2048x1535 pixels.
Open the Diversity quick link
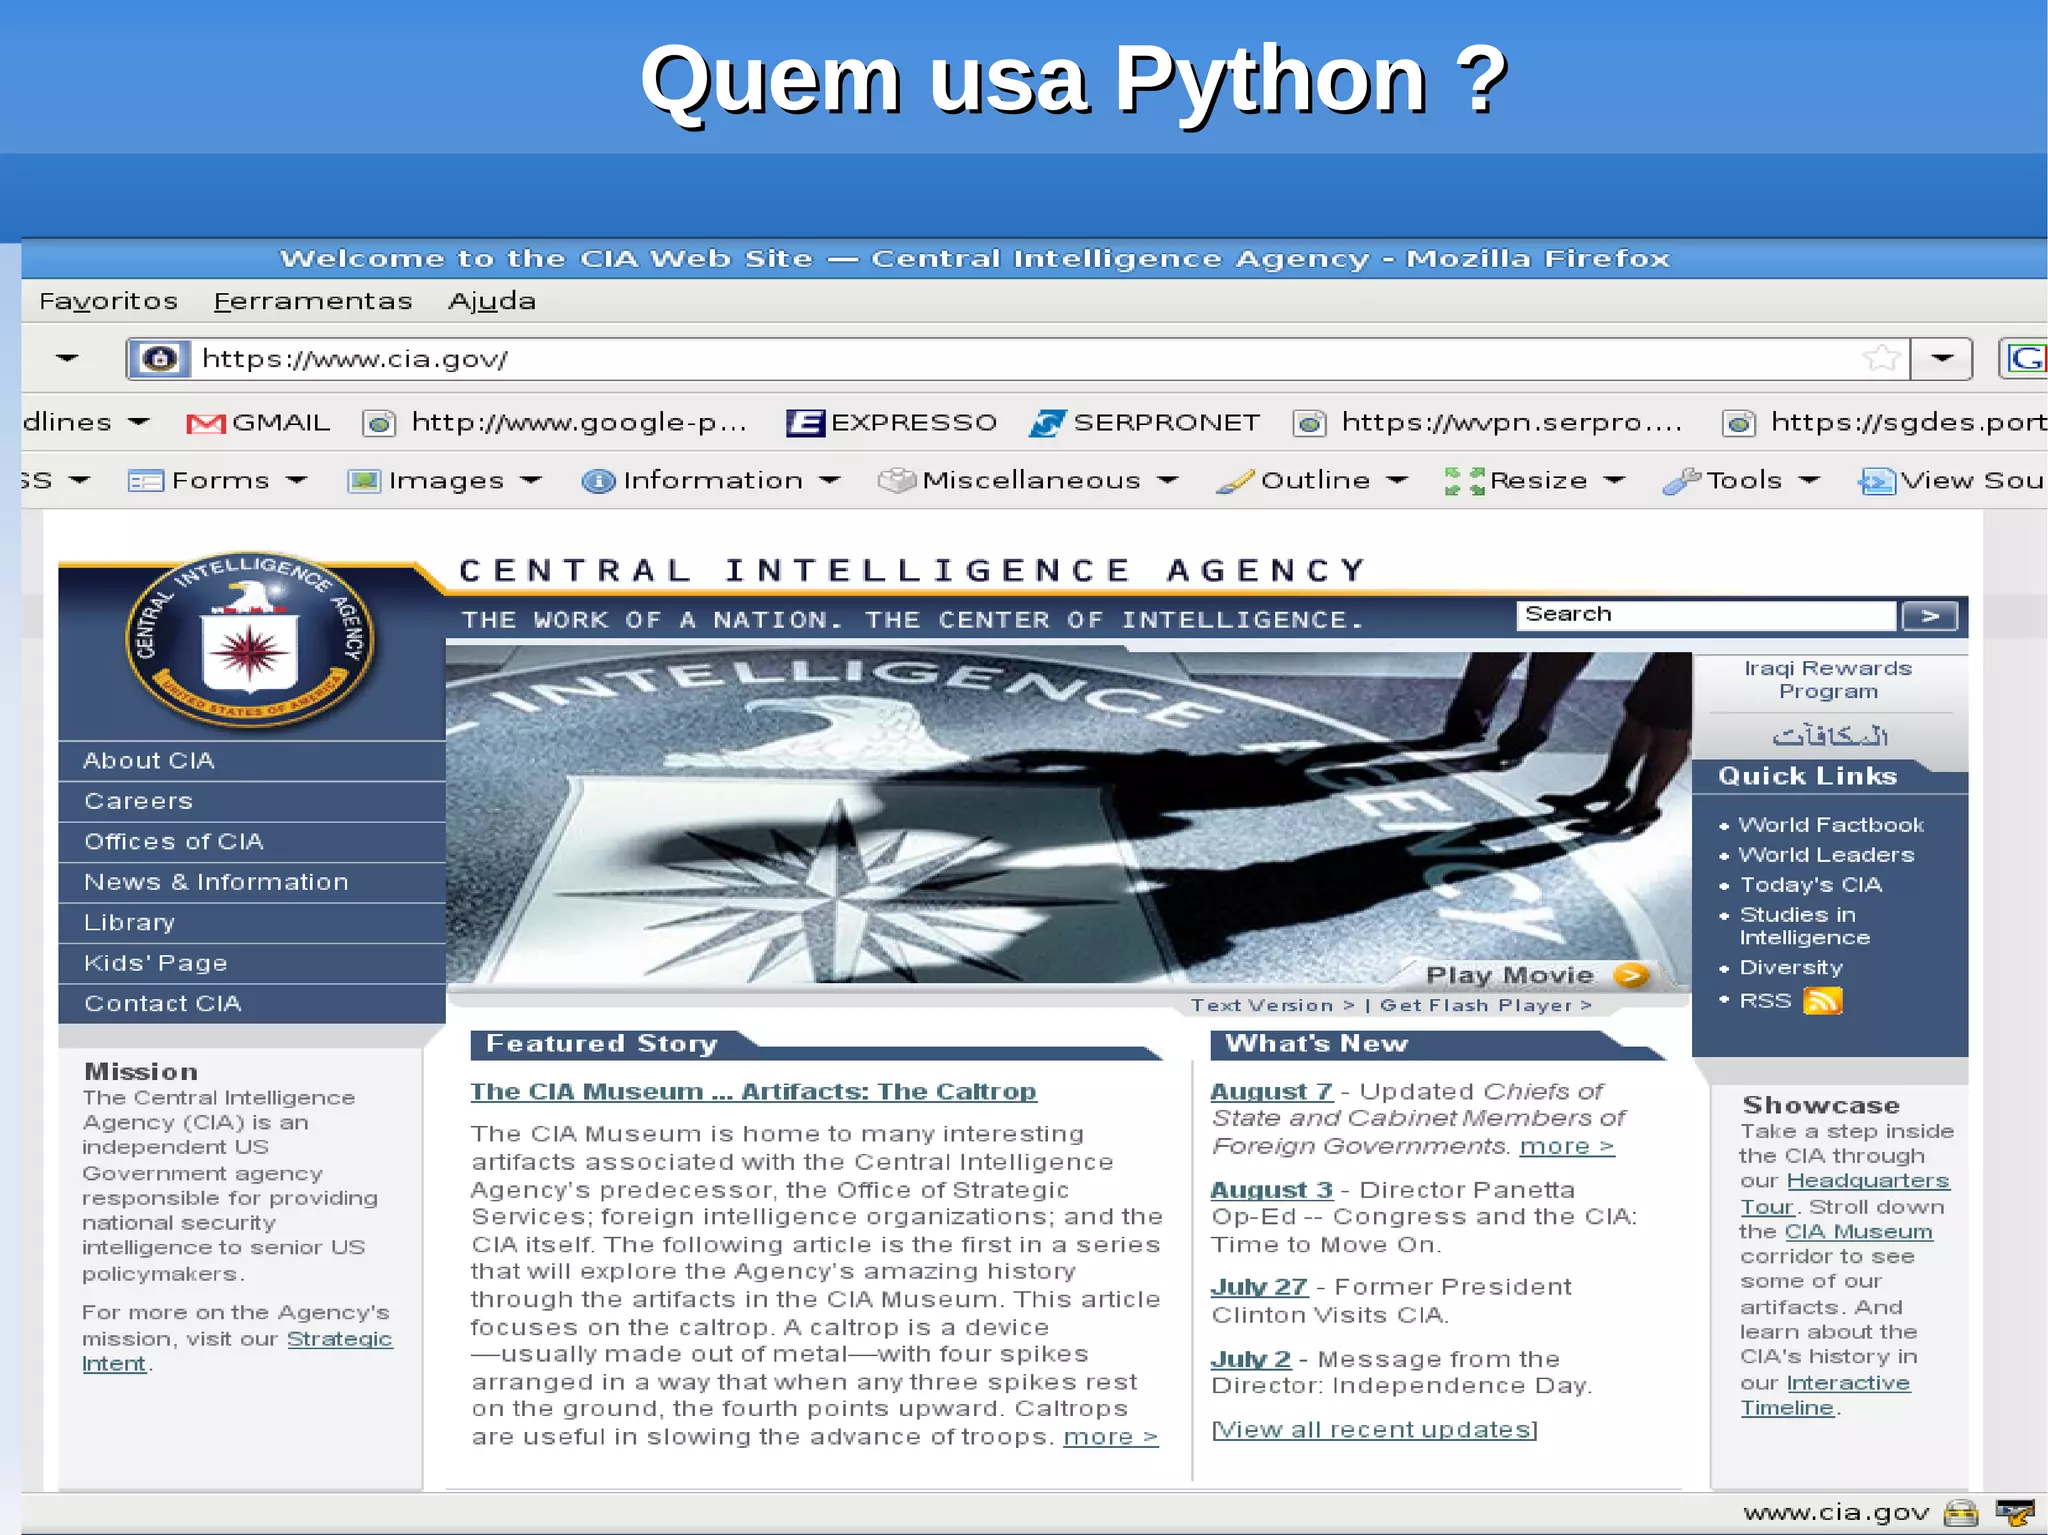[1791, 968]
